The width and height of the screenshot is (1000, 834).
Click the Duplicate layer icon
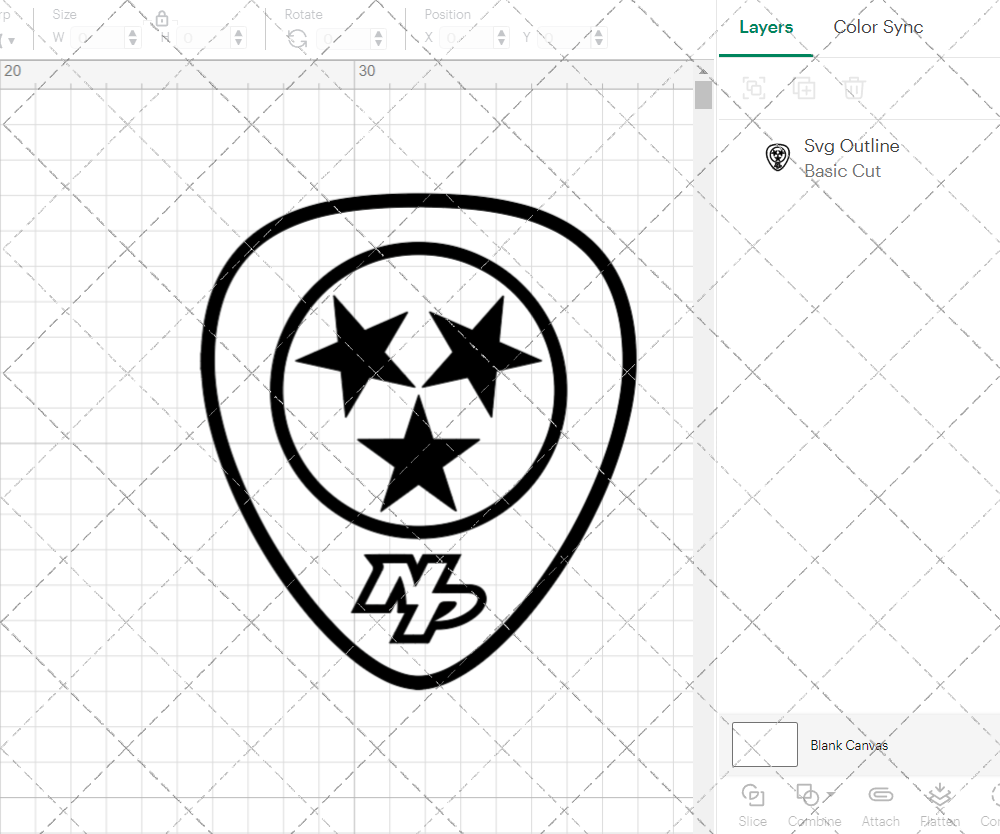pyautogui.click(x=804, y=88)
